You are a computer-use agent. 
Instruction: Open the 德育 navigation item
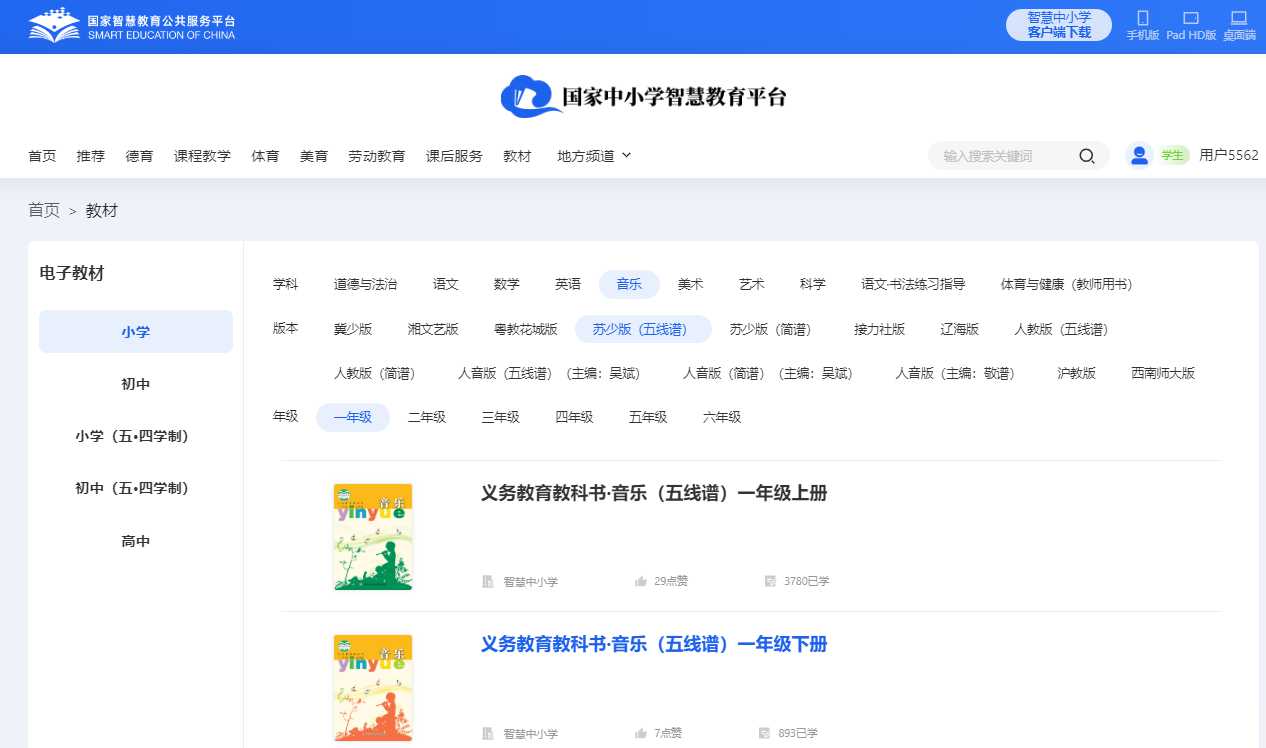pos(140,156)
